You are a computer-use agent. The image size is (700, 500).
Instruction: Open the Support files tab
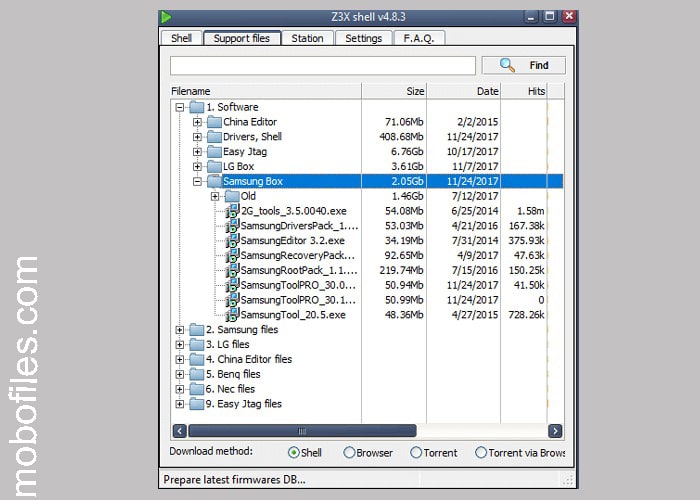pyautogui.click(x=242, y=38)
